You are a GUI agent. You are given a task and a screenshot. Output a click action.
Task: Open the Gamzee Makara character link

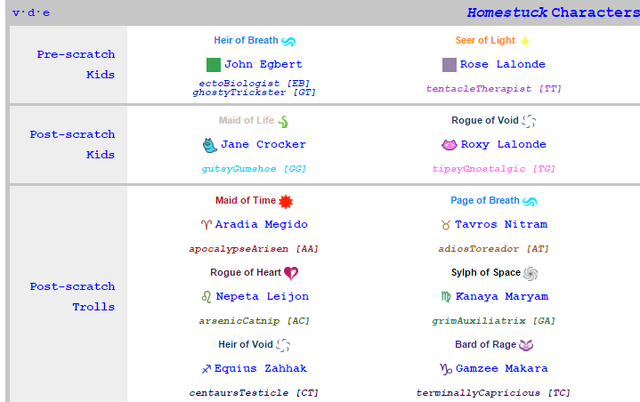coord(502,369)
